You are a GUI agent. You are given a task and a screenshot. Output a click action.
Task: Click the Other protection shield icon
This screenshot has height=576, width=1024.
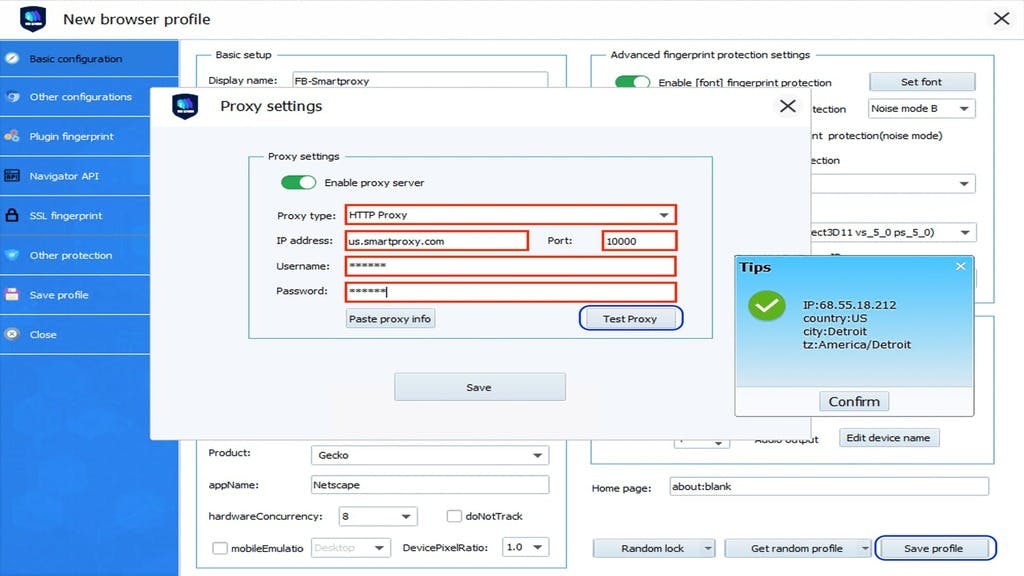pyautogui.click(x=12, y=255)
